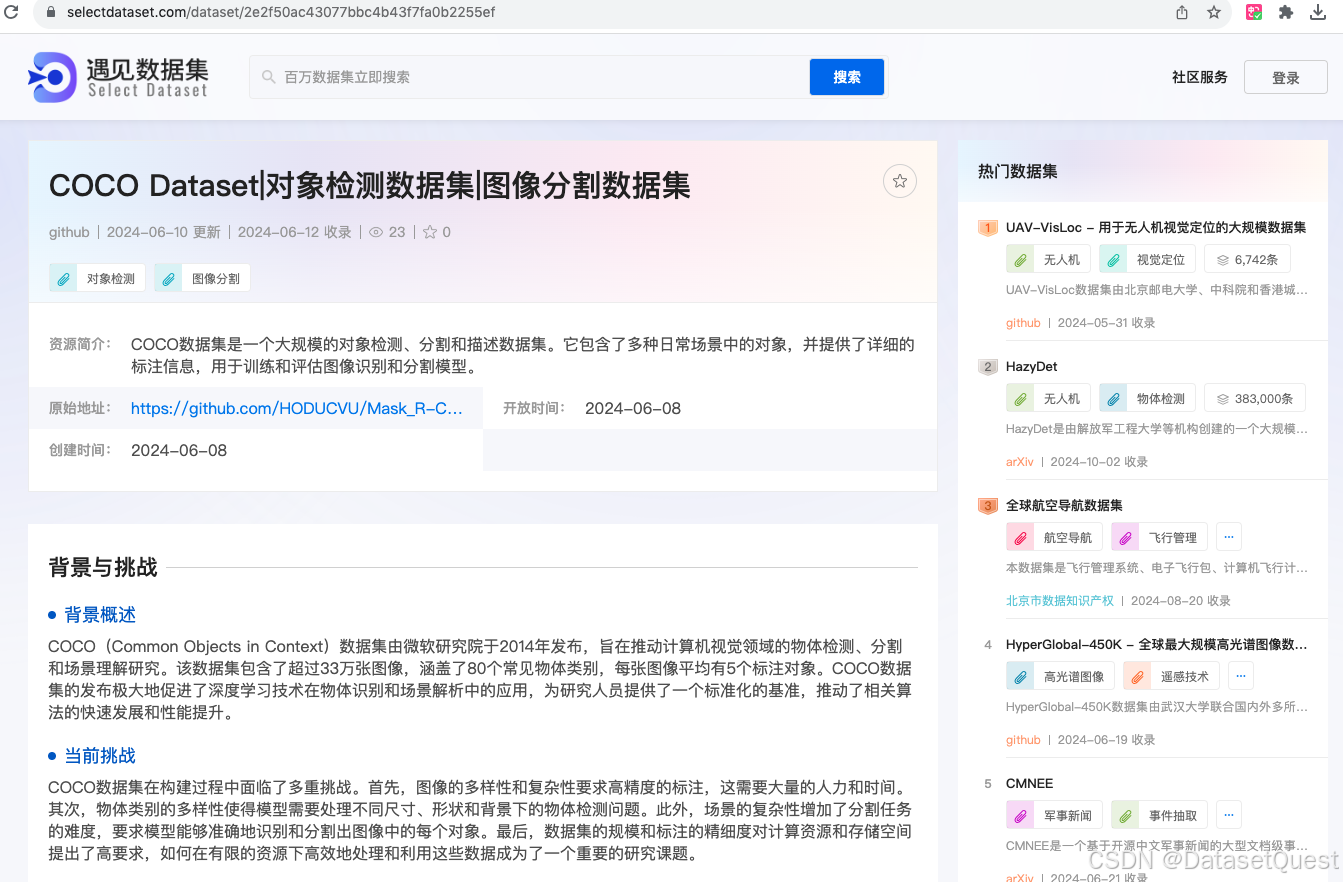Click the 军事新闻 tag
Viewport: 1343px width, 882px height.
click(1054, 815)
